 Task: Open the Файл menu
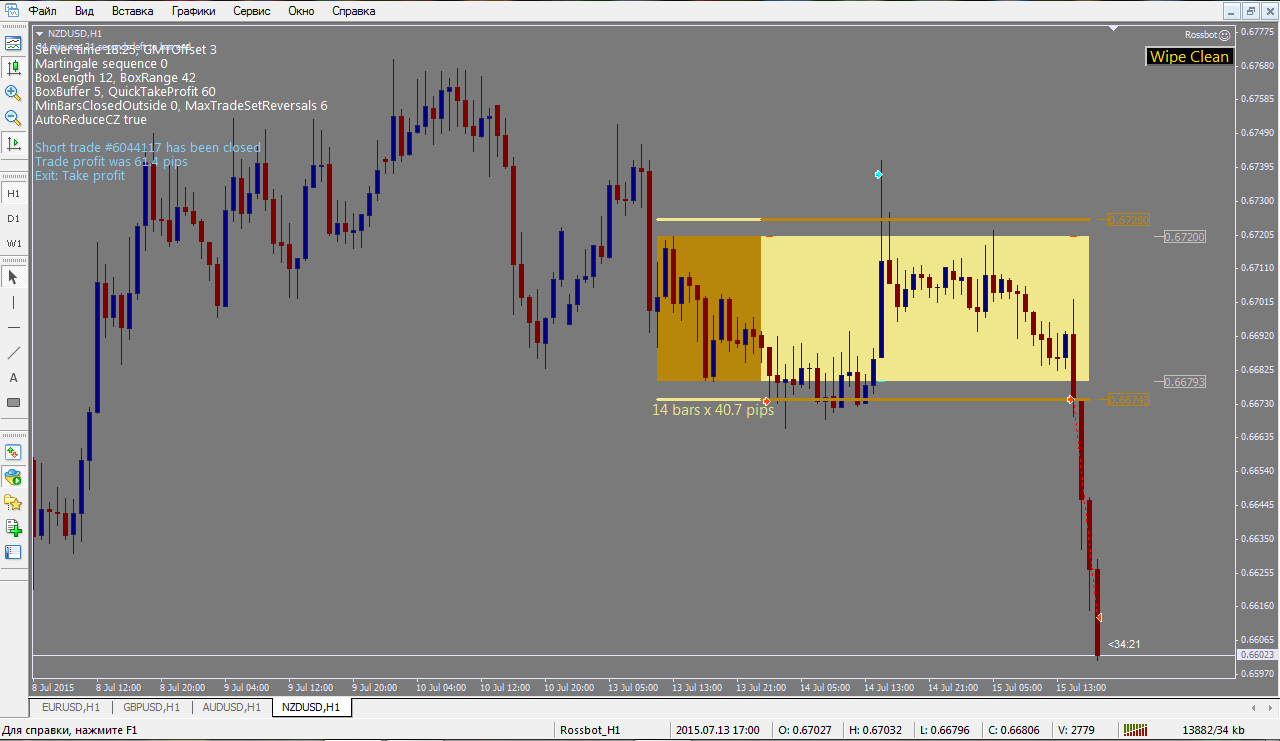[42, 11]
